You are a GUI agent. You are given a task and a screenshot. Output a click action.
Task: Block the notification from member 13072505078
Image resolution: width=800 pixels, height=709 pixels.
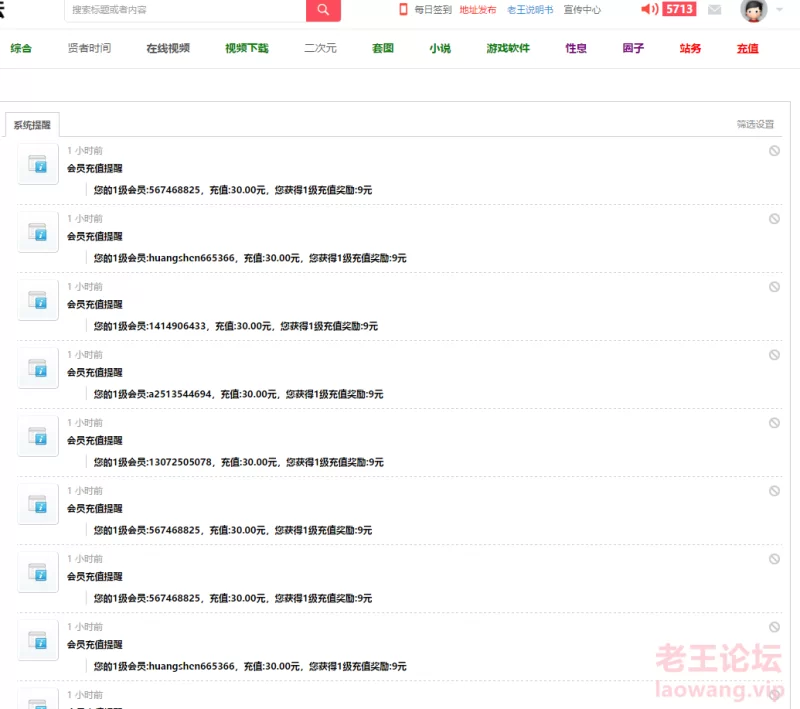pos(774,423)
